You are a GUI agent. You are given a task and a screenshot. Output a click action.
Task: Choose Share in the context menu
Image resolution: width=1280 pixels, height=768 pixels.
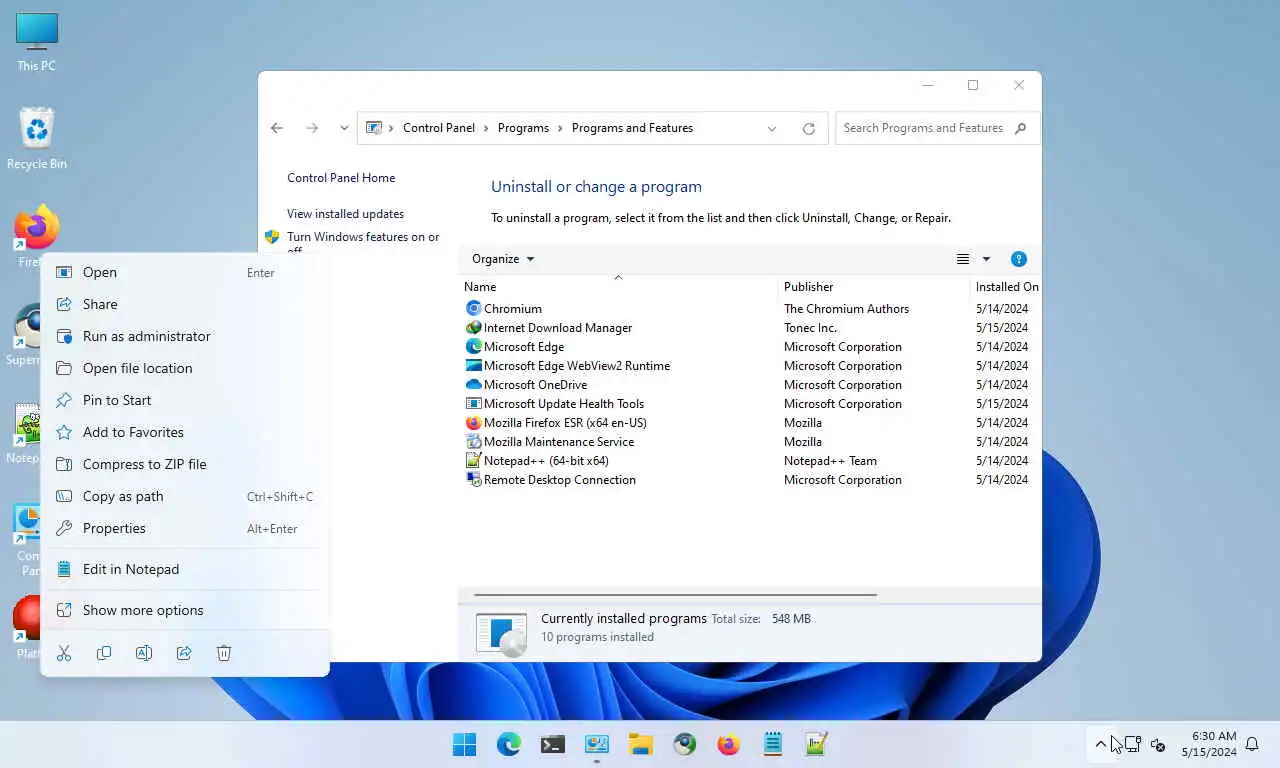[x=185, y=304]
